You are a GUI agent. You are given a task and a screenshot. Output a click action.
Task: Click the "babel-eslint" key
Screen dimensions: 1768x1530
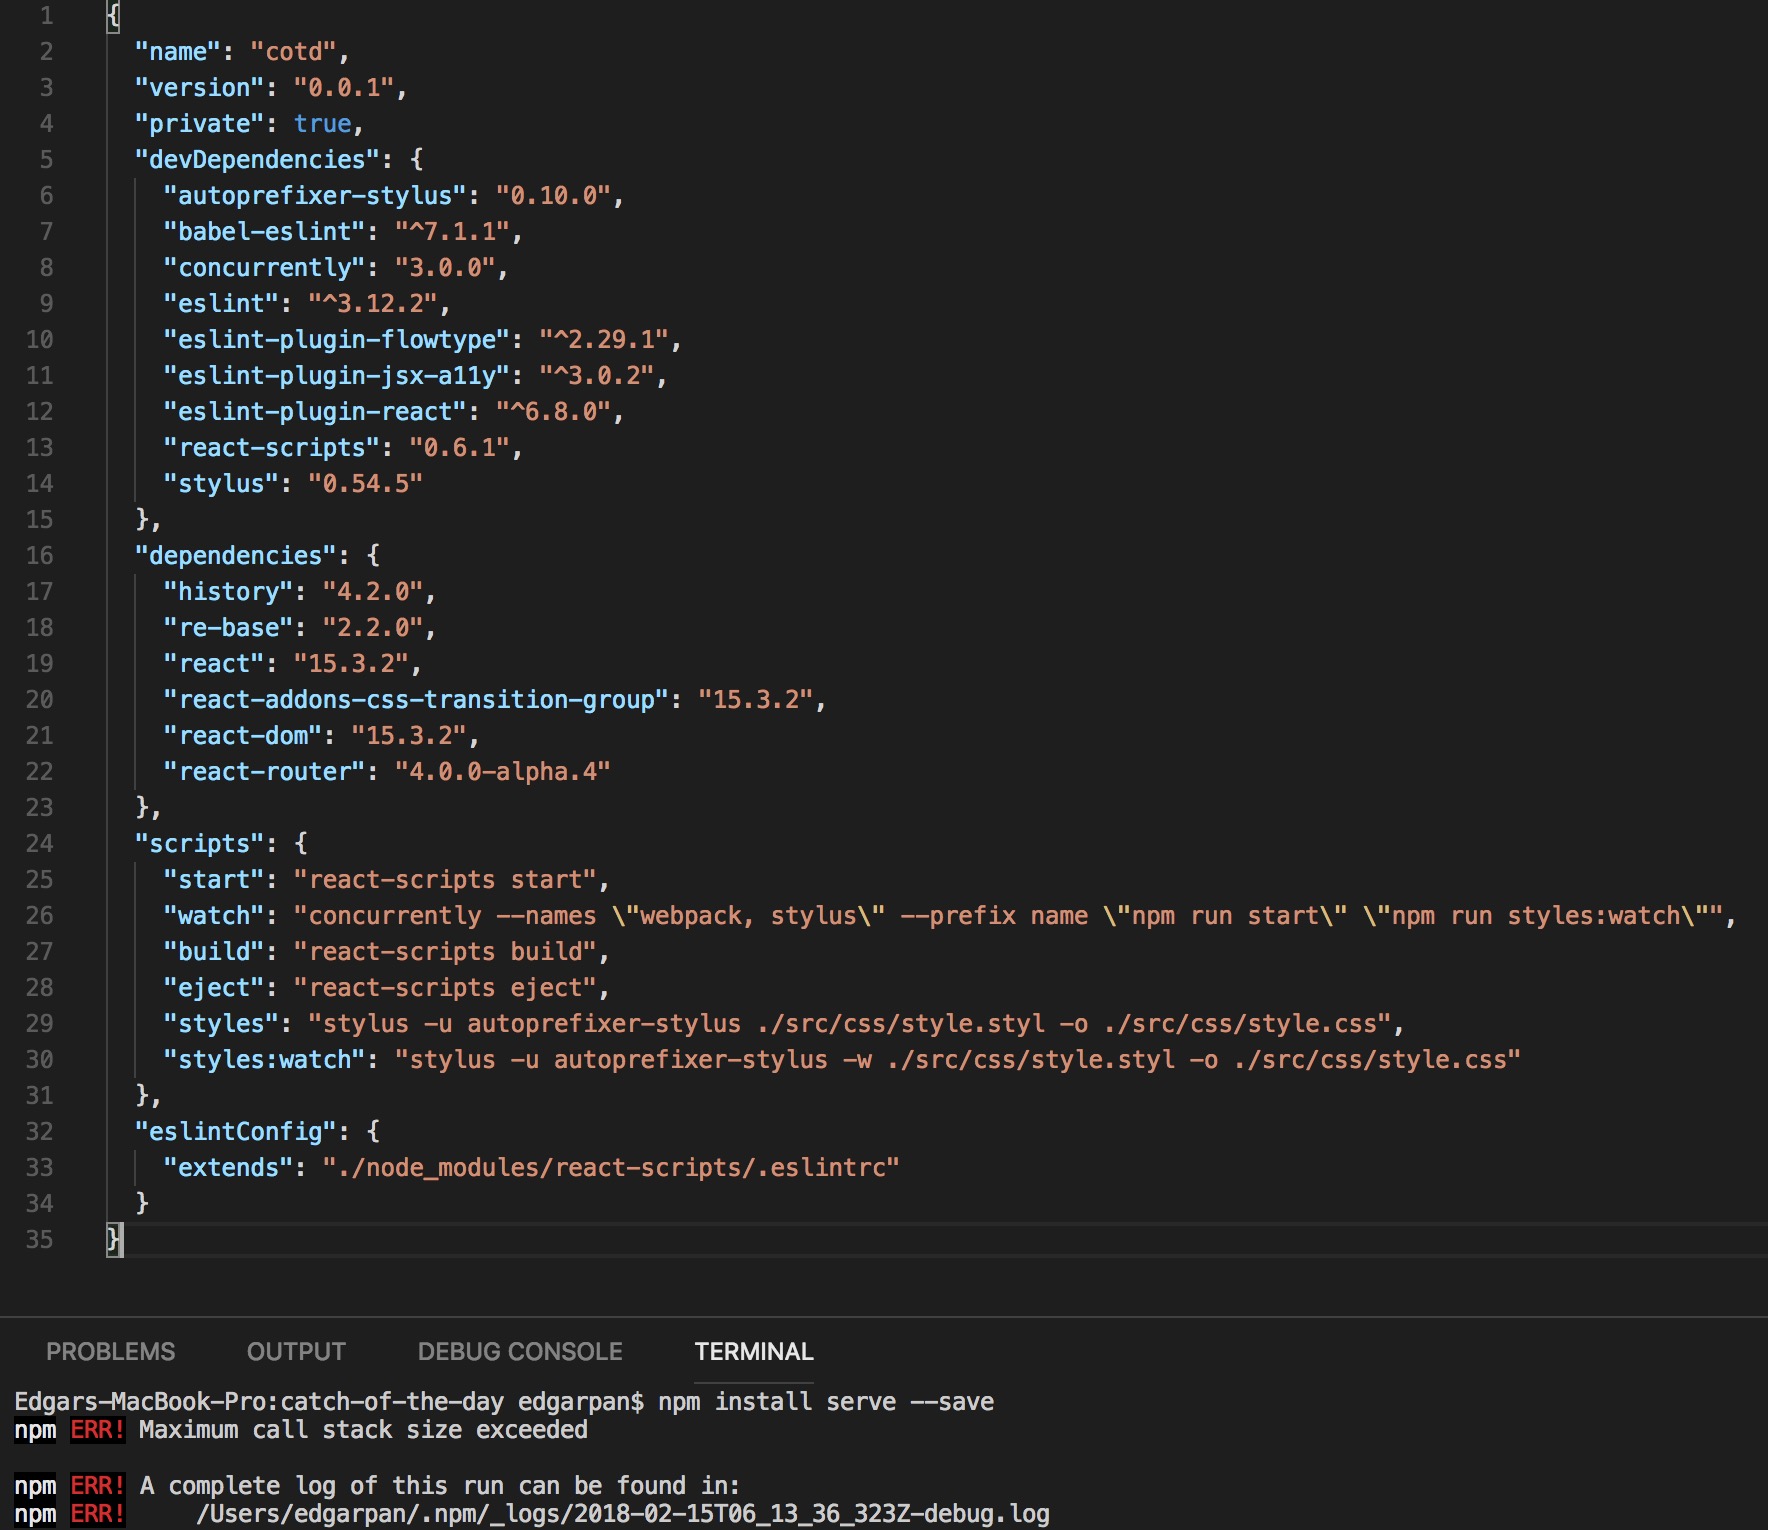pyautogui.click(x=265, y=231)
